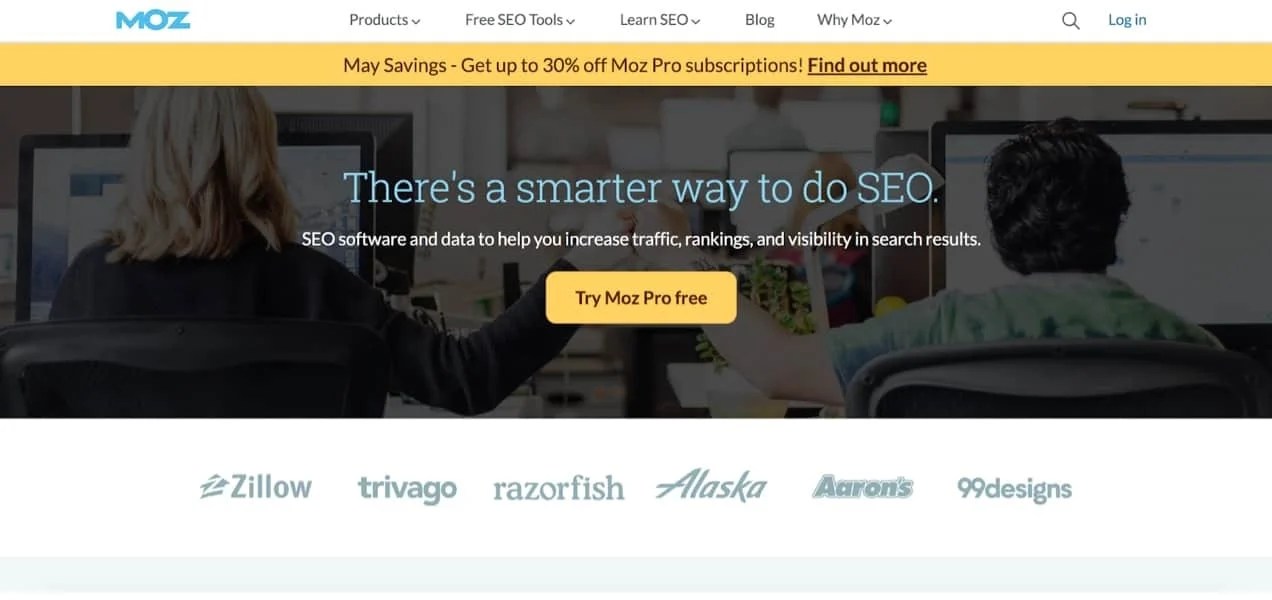Screen dimensions: 1272x600
Task: Click the Moz logo in header
Action: click(x=153, y=20)
